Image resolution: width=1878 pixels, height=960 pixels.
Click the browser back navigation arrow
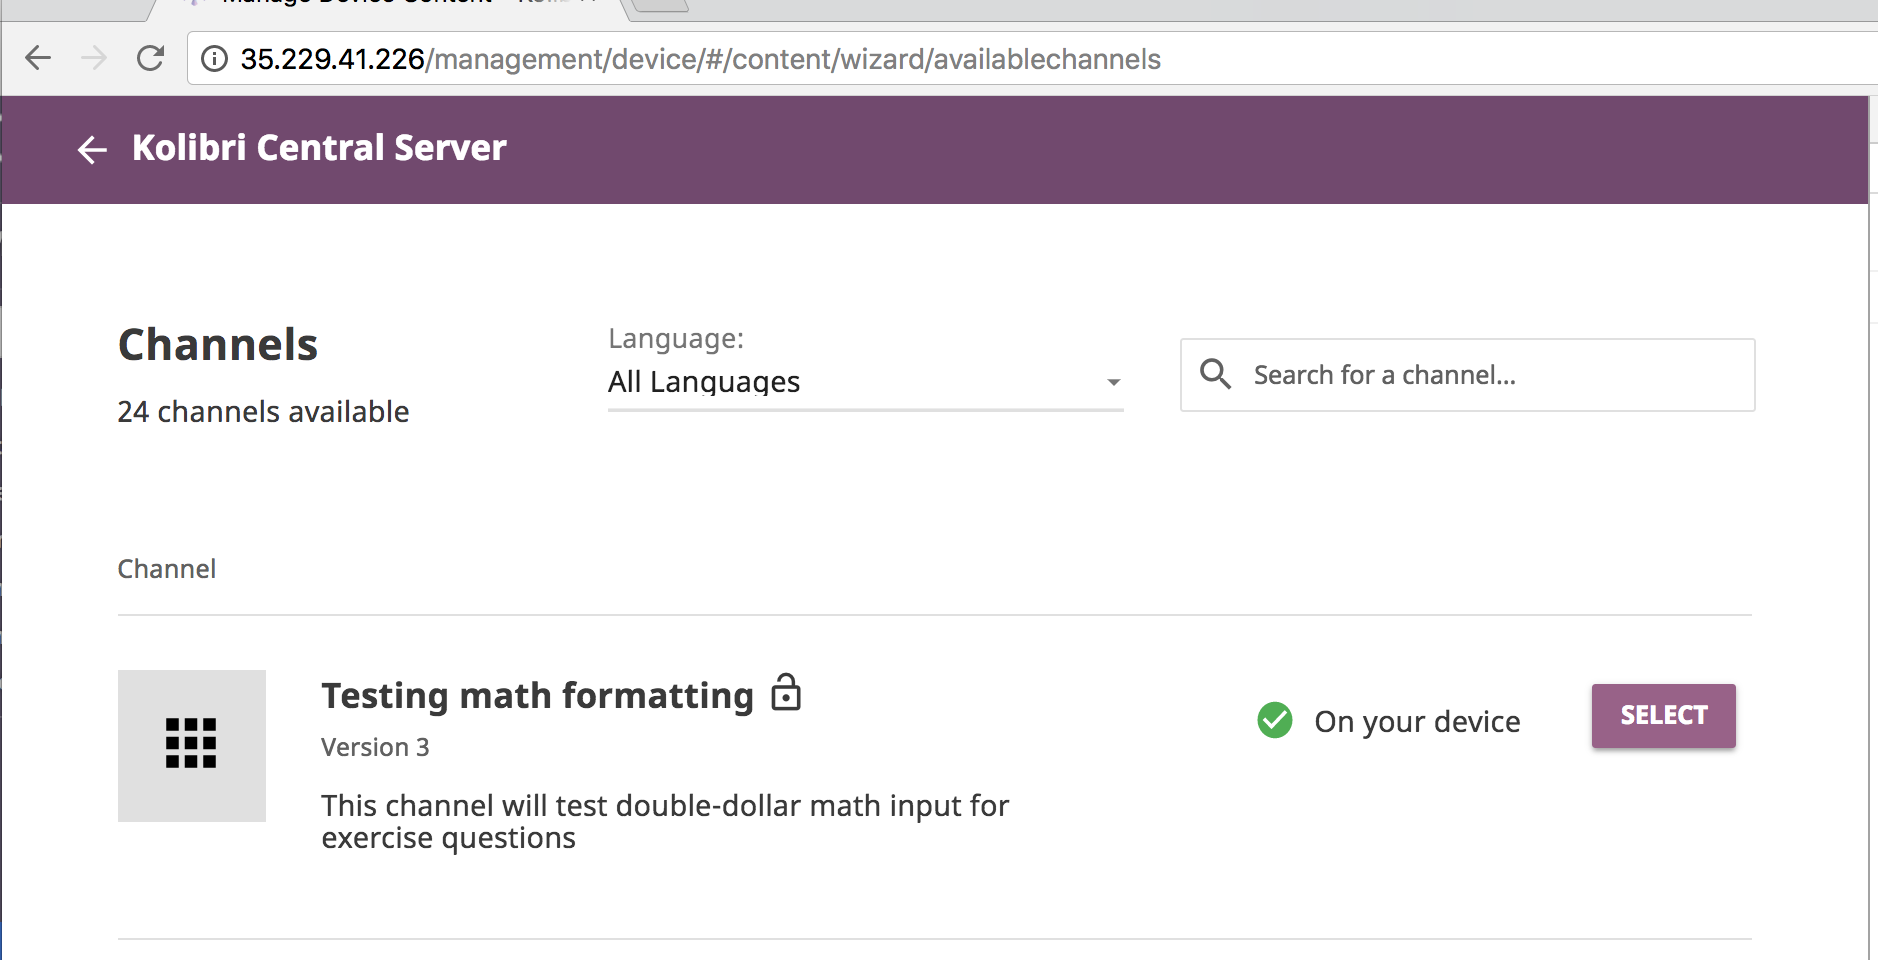[39, 57]
